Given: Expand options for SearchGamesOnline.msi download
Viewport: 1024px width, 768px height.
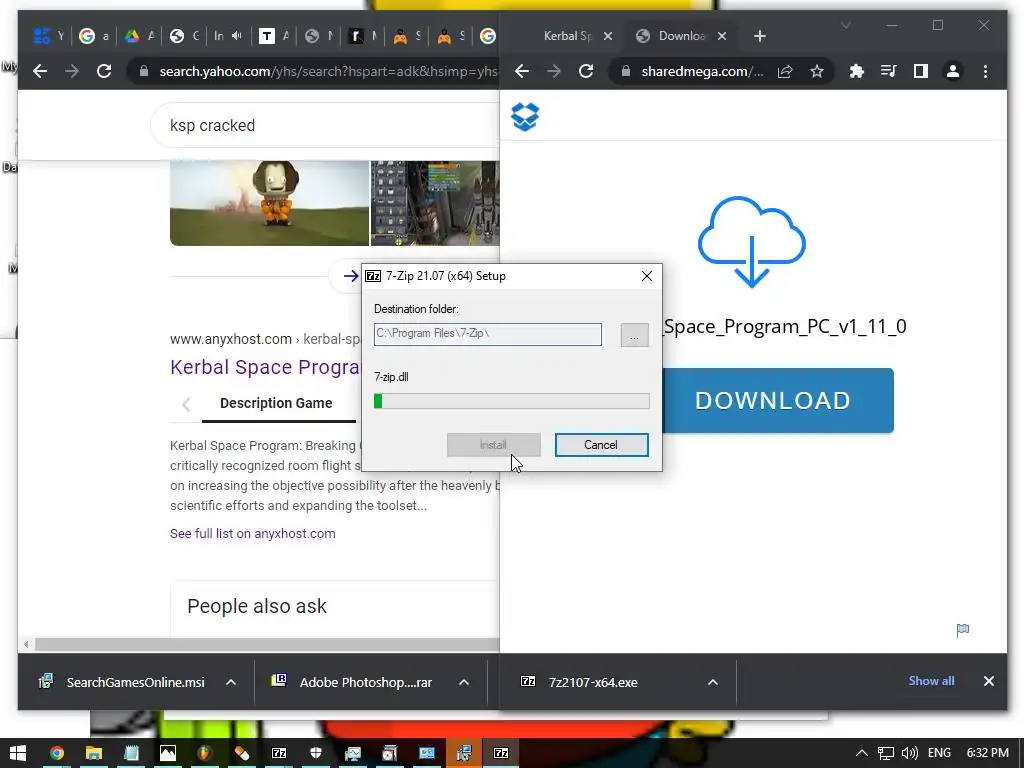Looking at the screenshot, I should point(231,682).
